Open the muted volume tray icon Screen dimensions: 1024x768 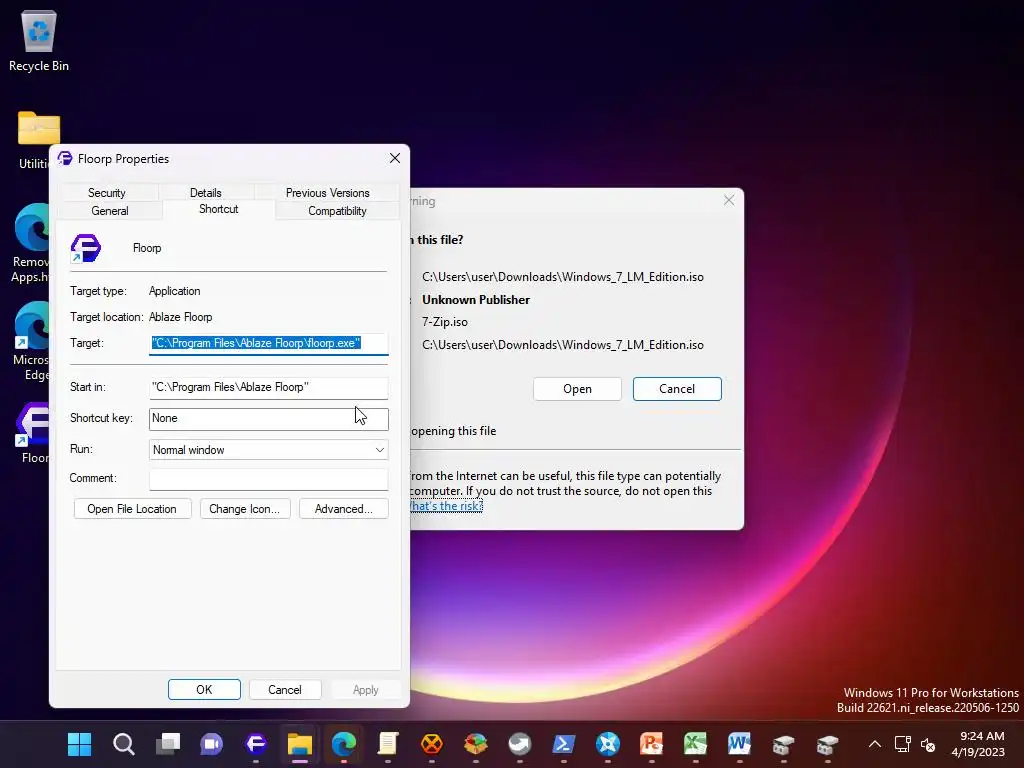pyautogui.click(x=927, y=744)
